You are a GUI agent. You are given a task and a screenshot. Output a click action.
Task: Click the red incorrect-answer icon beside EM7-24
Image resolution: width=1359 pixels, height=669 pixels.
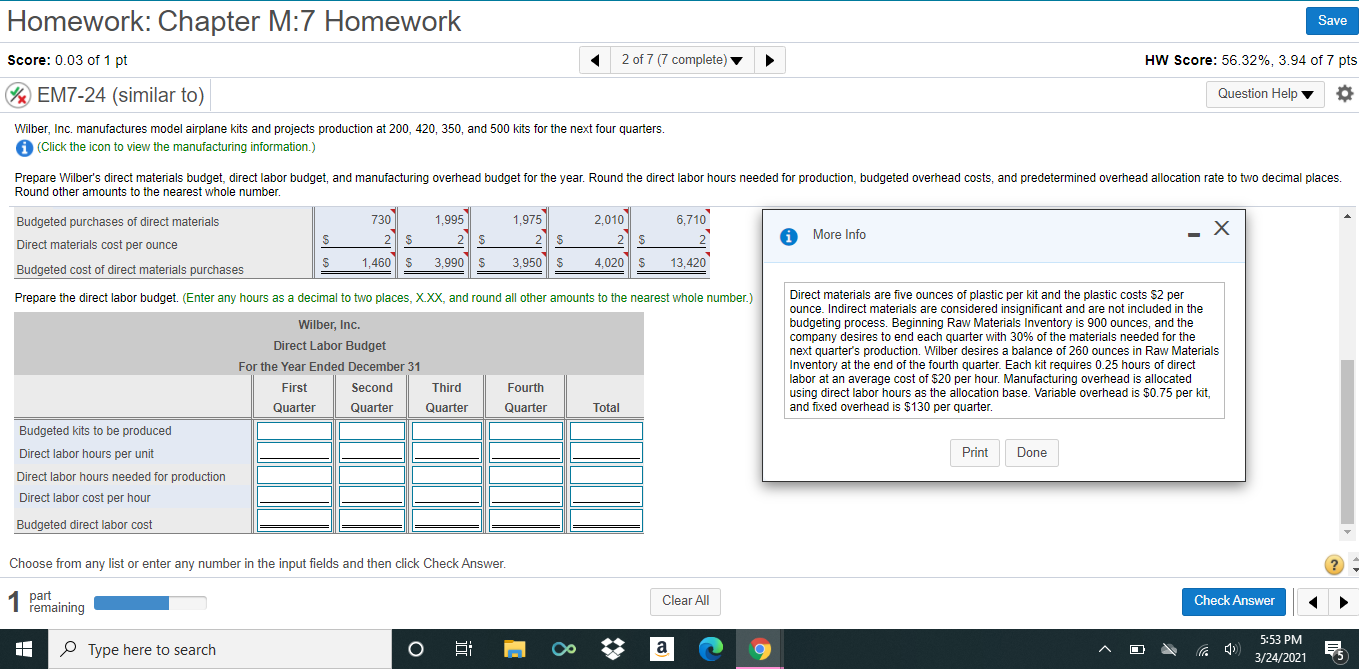click(x=18, y=94)
